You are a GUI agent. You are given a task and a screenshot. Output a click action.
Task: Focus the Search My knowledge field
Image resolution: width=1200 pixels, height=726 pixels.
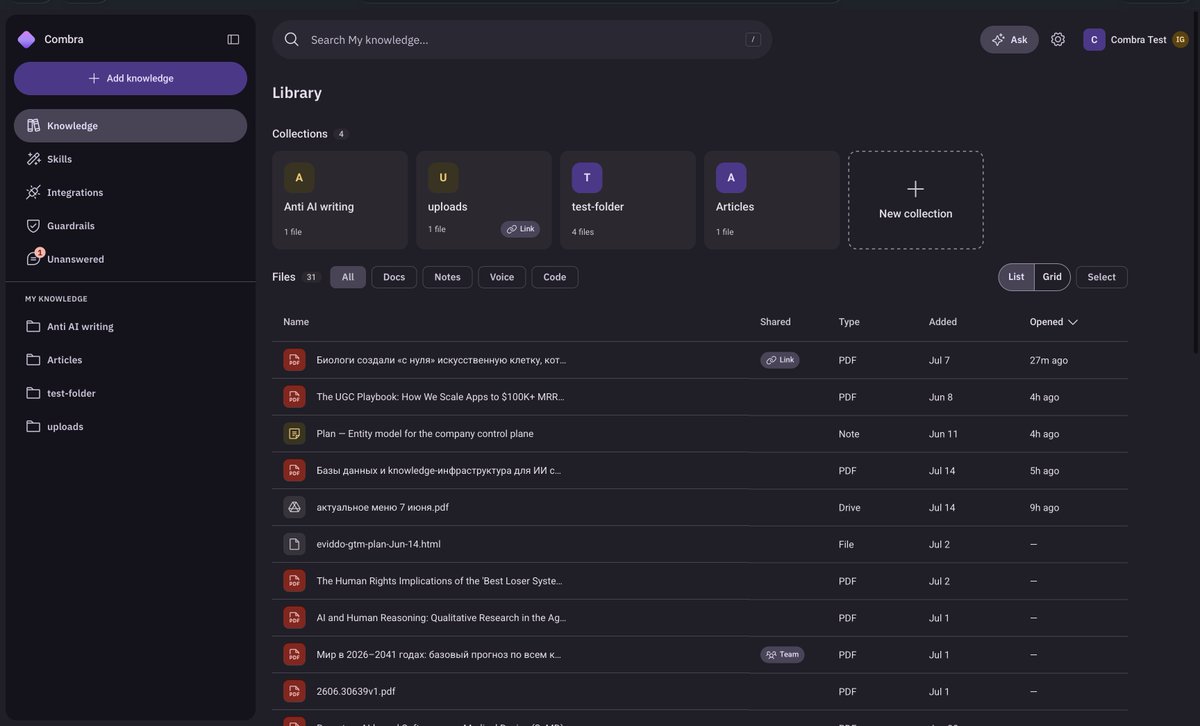click(x=522, y=39)
